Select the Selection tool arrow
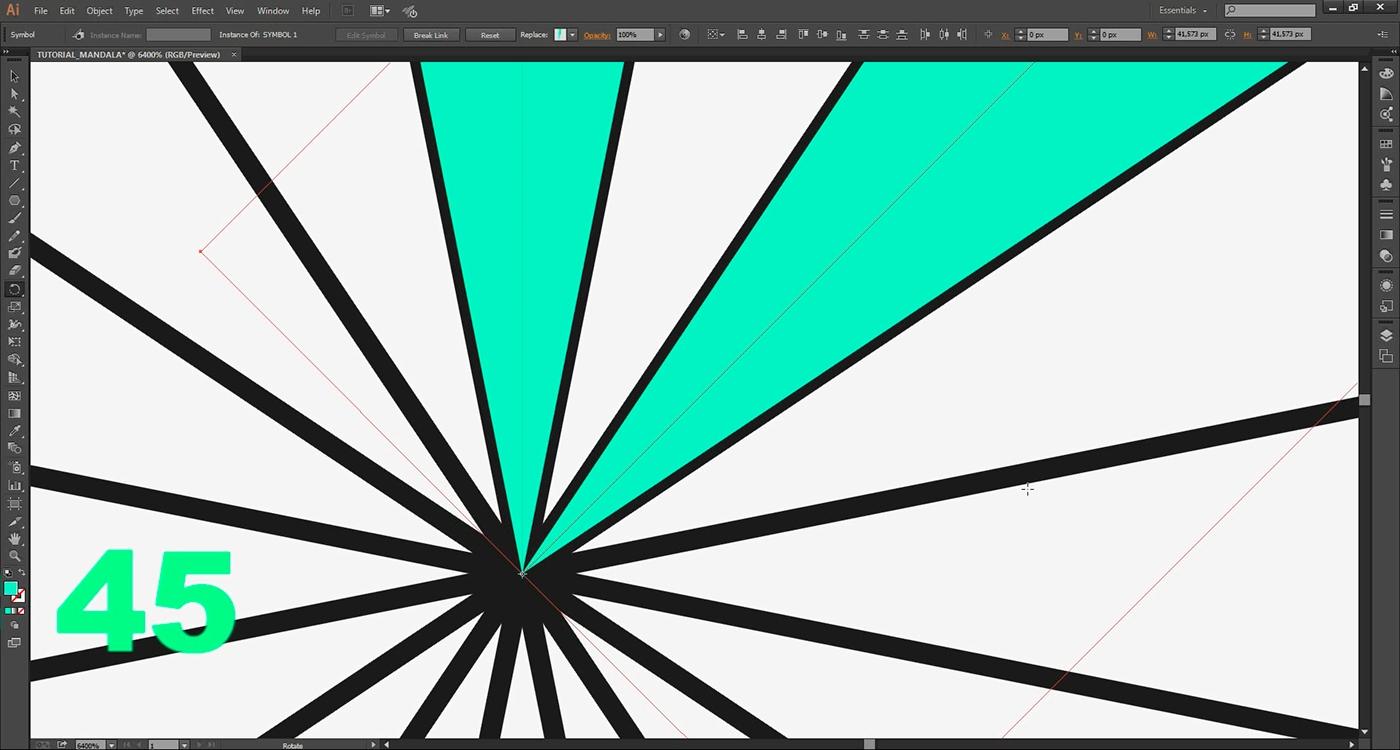Screen dimensions: 1400x750 pyautogui.click(x=14, y=76)
